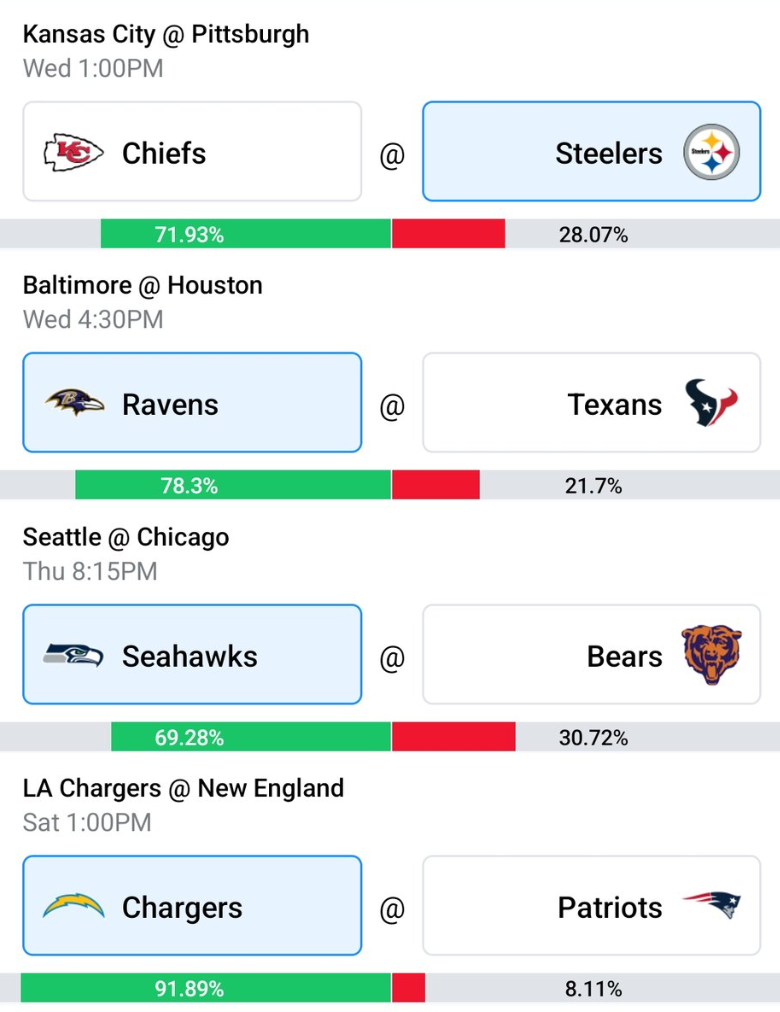The width and height of the screenshot is (780, 1012).
Task: Click the Pittsburgh Steelers logo
Action: [x=712, y=152]
